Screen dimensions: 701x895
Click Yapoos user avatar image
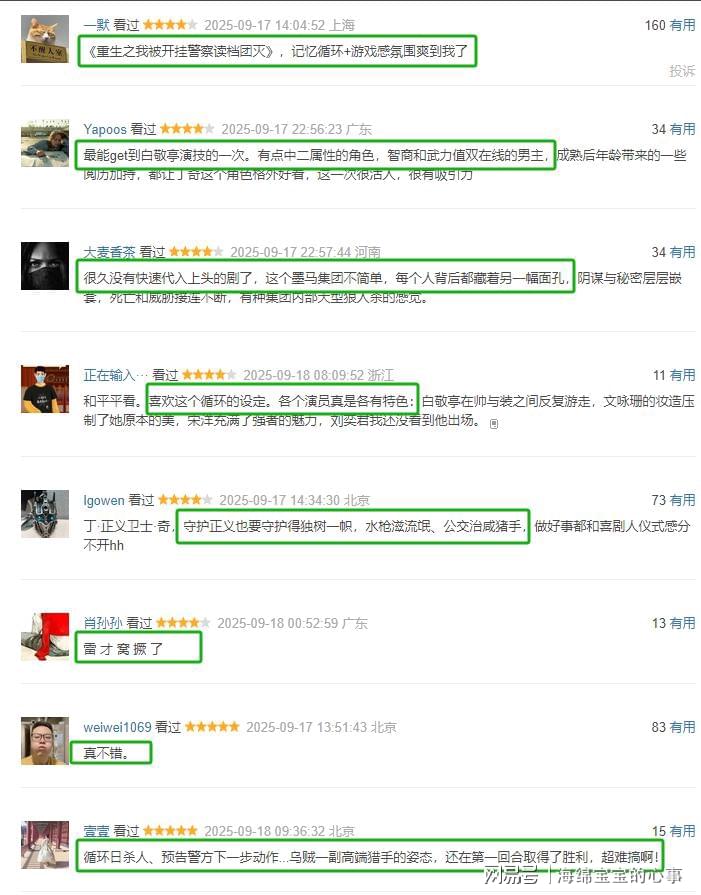click(45, 143)
